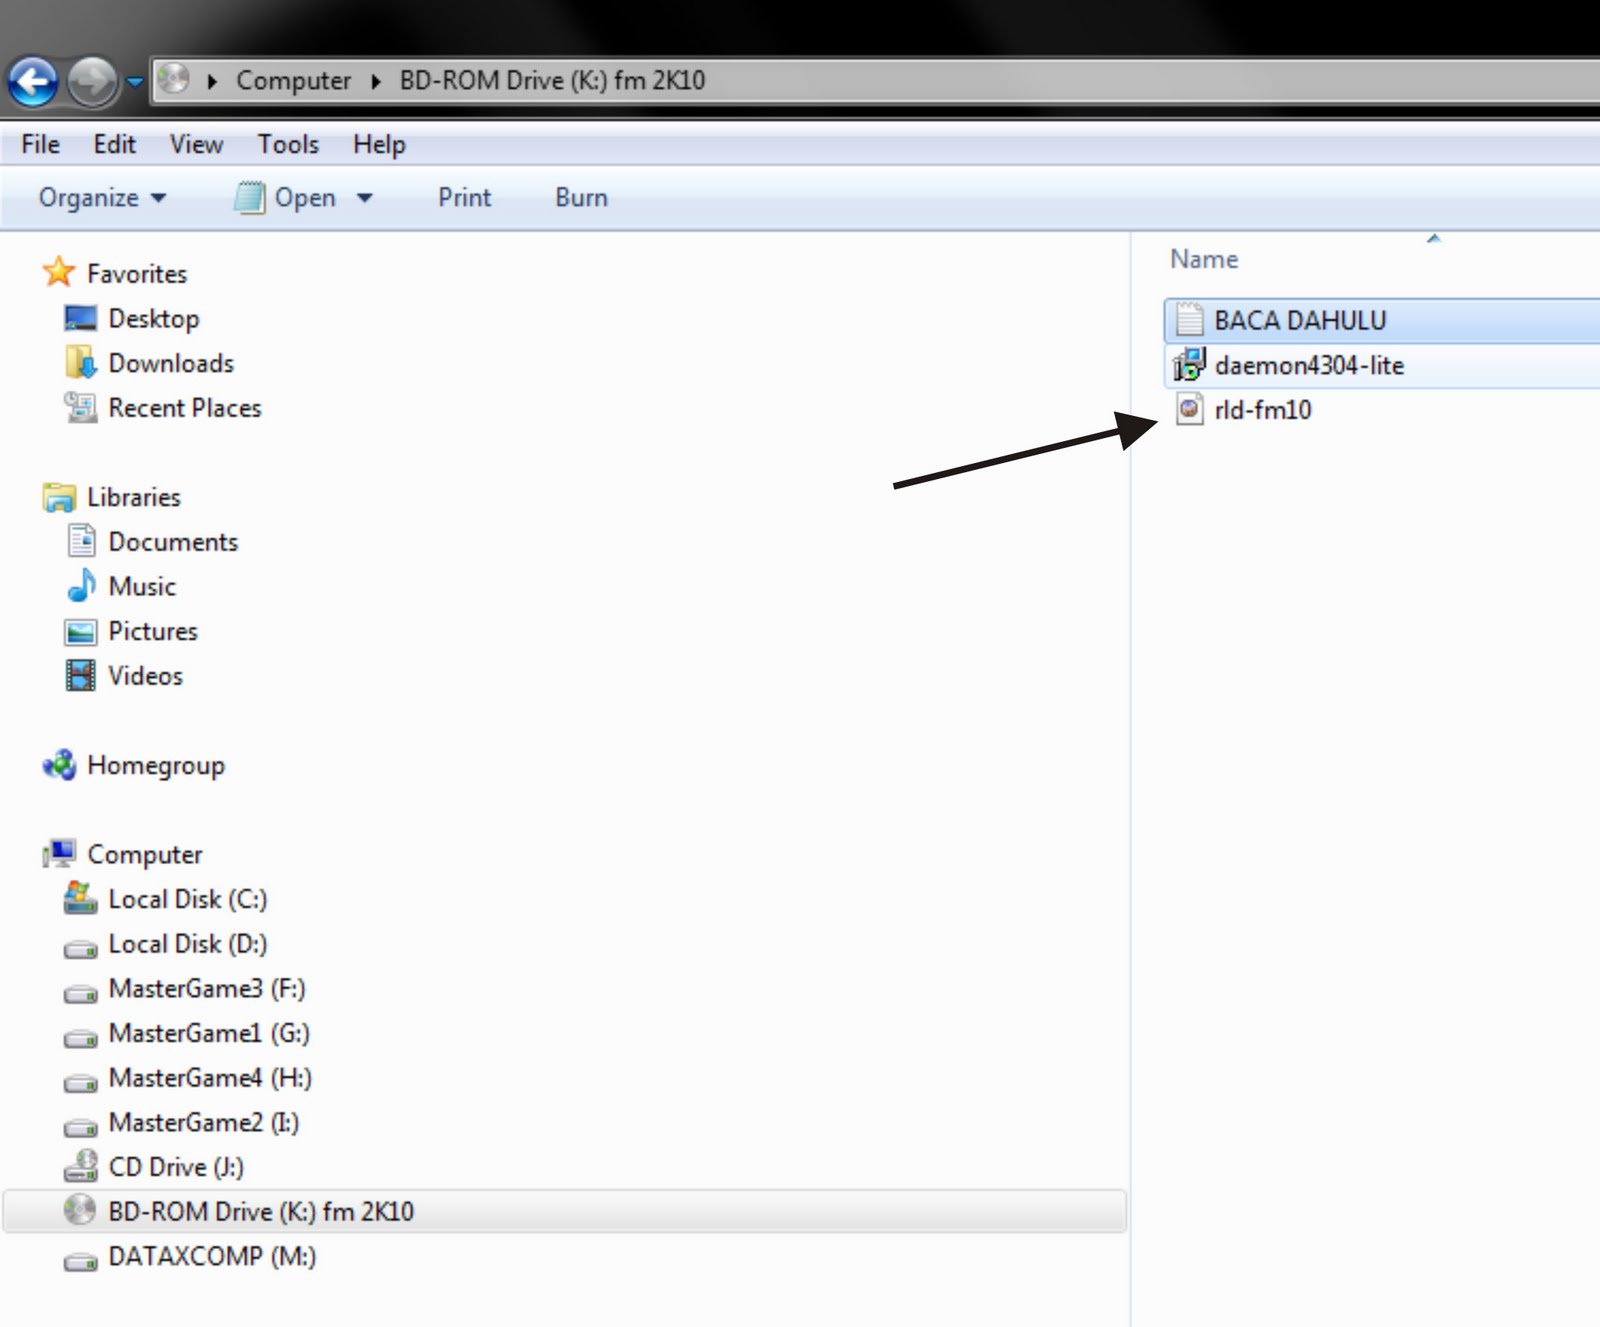Open the View menu
1600x1327 pixels.
196,145
